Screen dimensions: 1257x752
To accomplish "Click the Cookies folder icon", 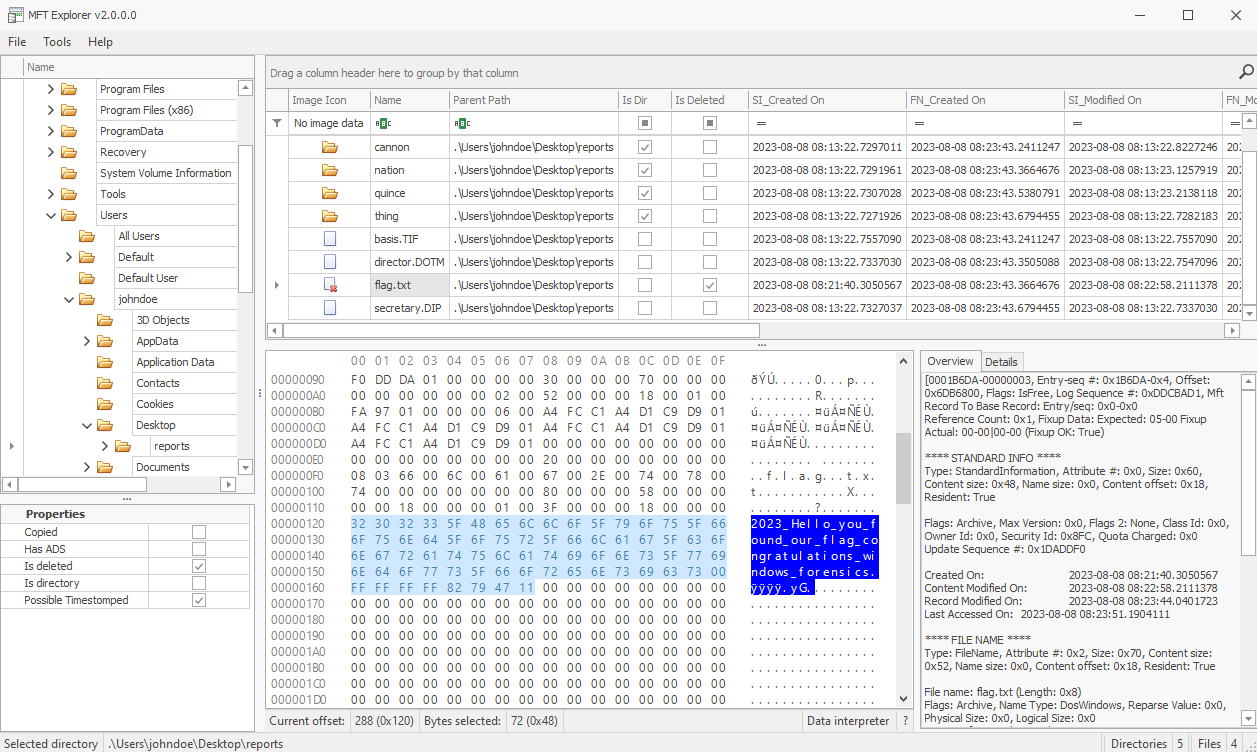I will pyautogui.click(x=105, y=404).
